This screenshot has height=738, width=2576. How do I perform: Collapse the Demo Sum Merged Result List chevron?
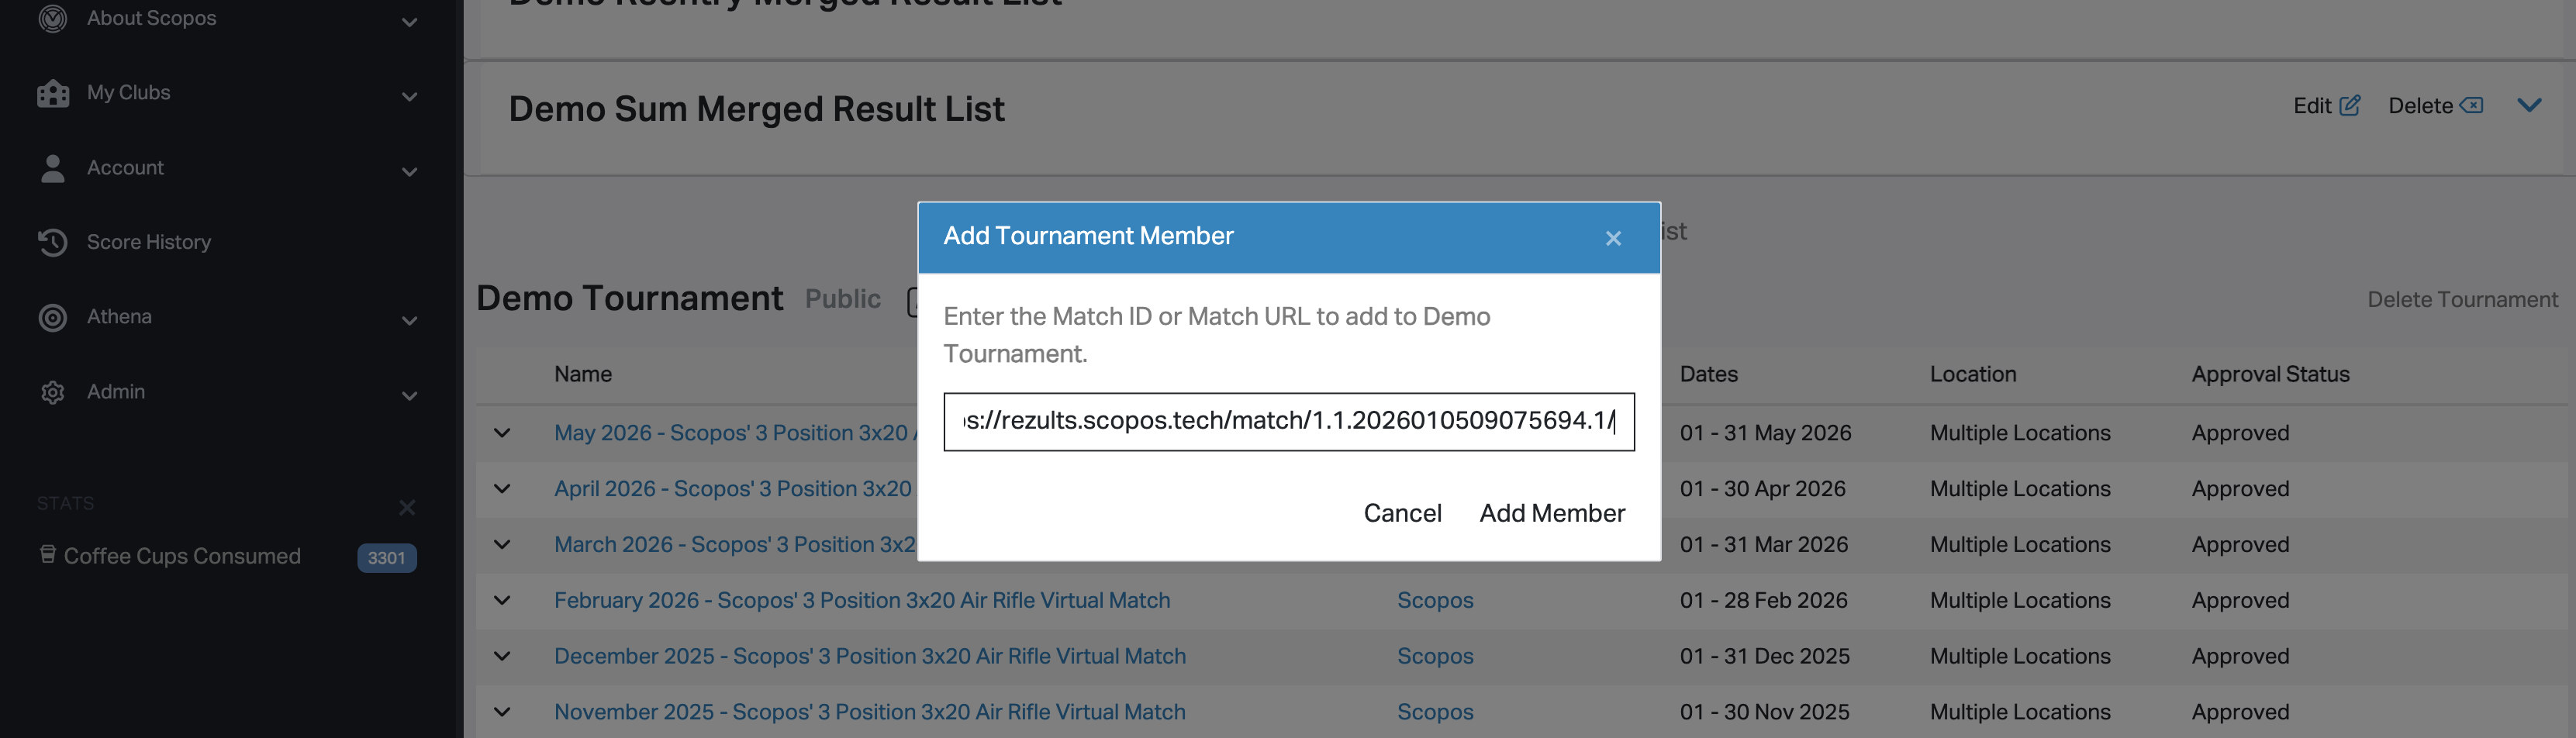tap(2529, 105)
